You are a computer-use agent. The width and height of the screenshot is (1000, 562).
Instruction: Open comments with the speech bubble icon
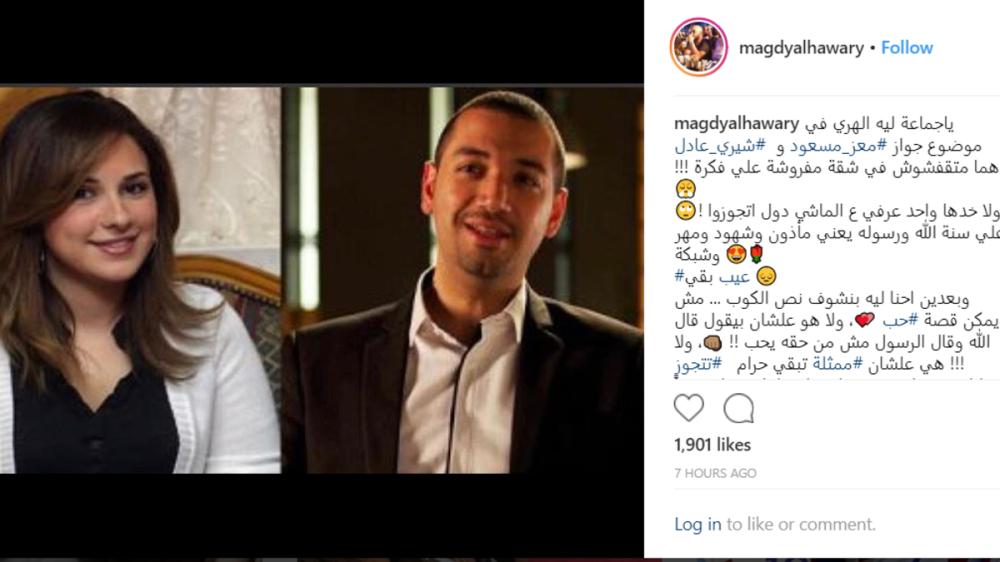click(x=739, y=408)
